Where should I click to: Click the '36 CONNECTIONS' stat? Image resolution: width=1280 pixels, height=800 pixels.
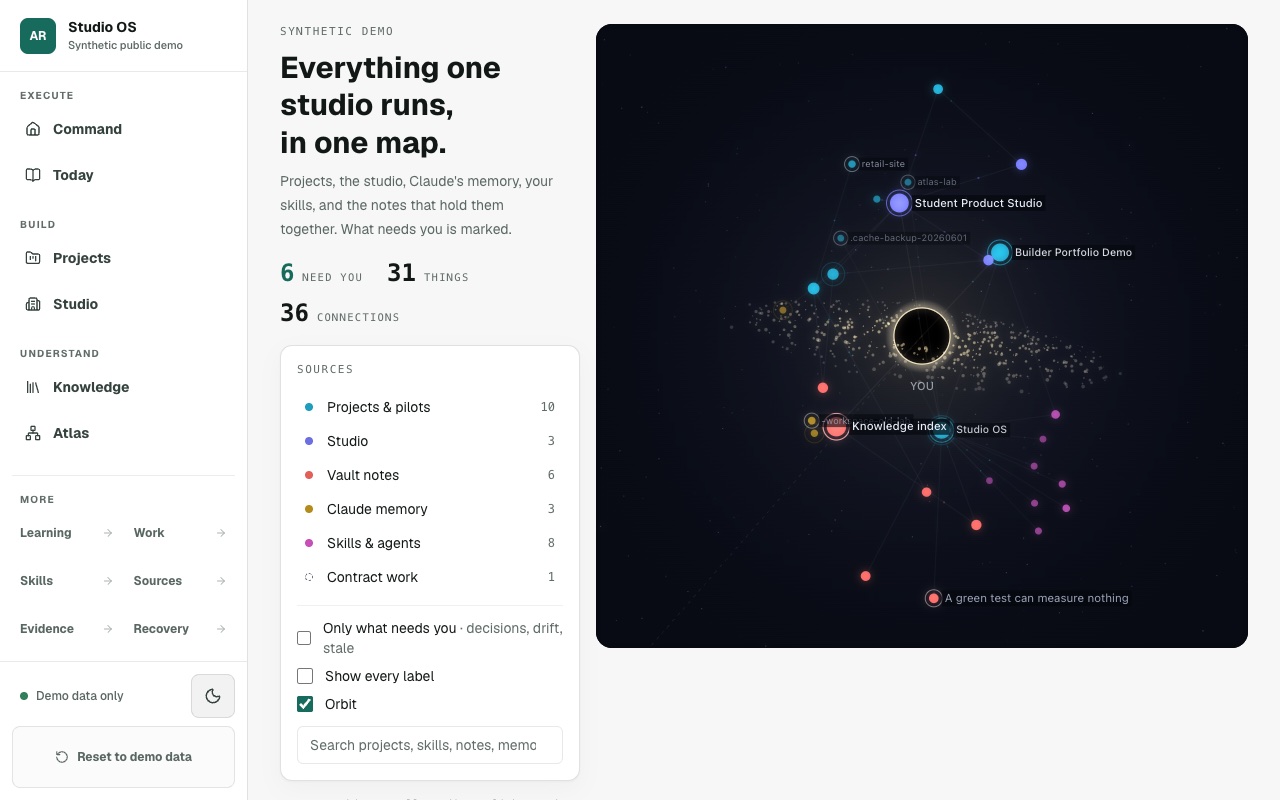[x=340, y=313]
